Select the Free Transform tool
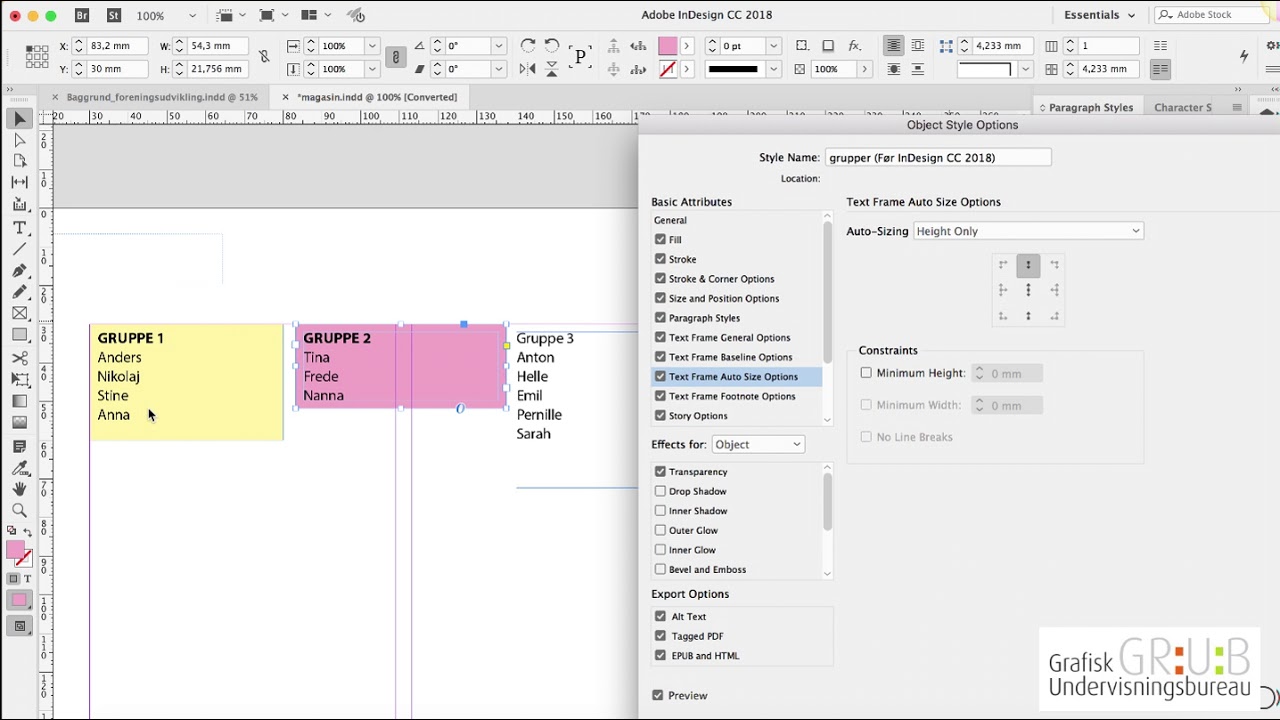Image resolution: width=1280 pixels, height=720 pixels. pos(19,379)
